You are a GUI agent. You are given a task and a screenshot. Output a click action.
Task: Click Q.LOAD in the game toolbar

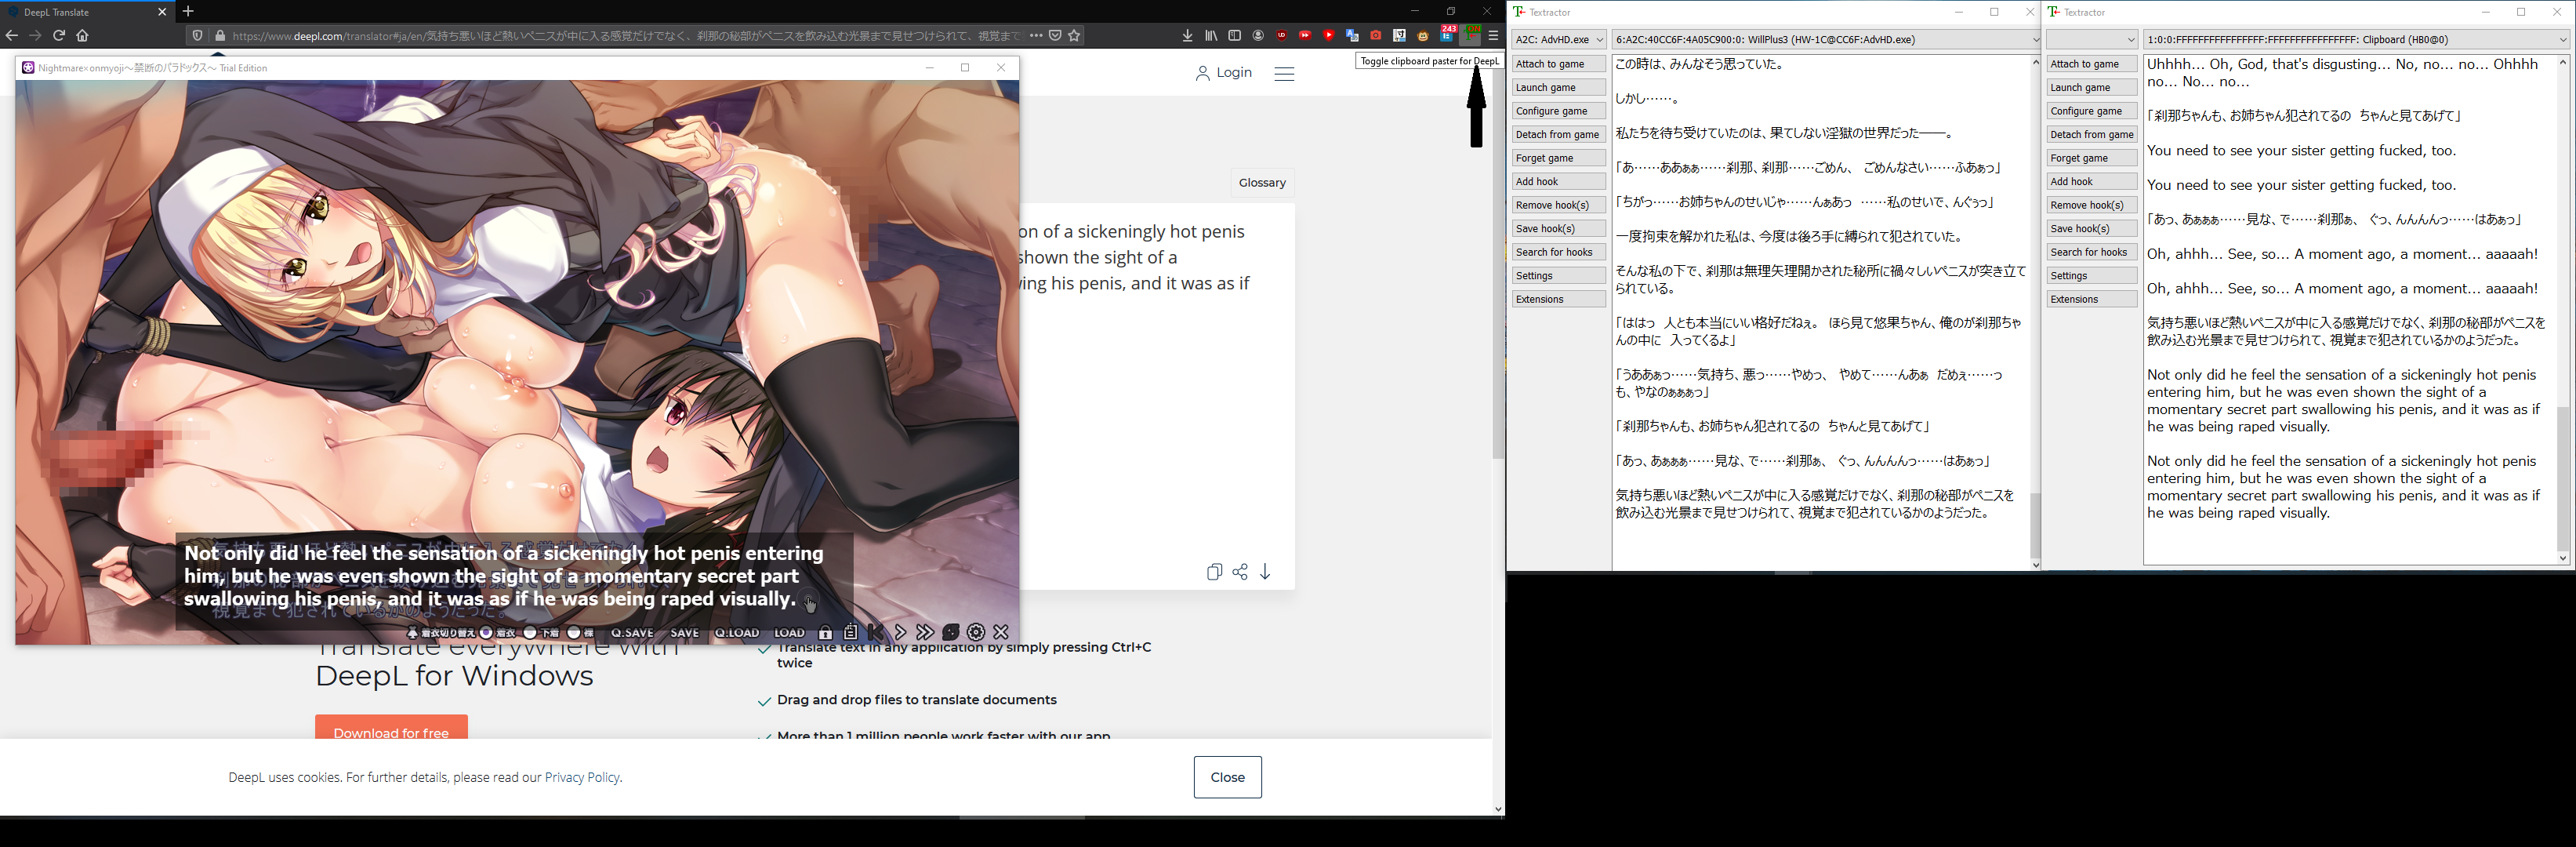point(737,633)
